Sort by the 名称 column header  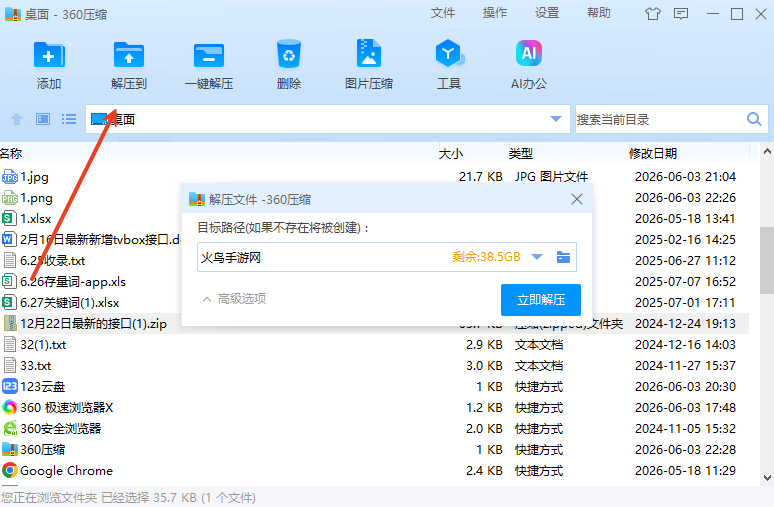11,154
